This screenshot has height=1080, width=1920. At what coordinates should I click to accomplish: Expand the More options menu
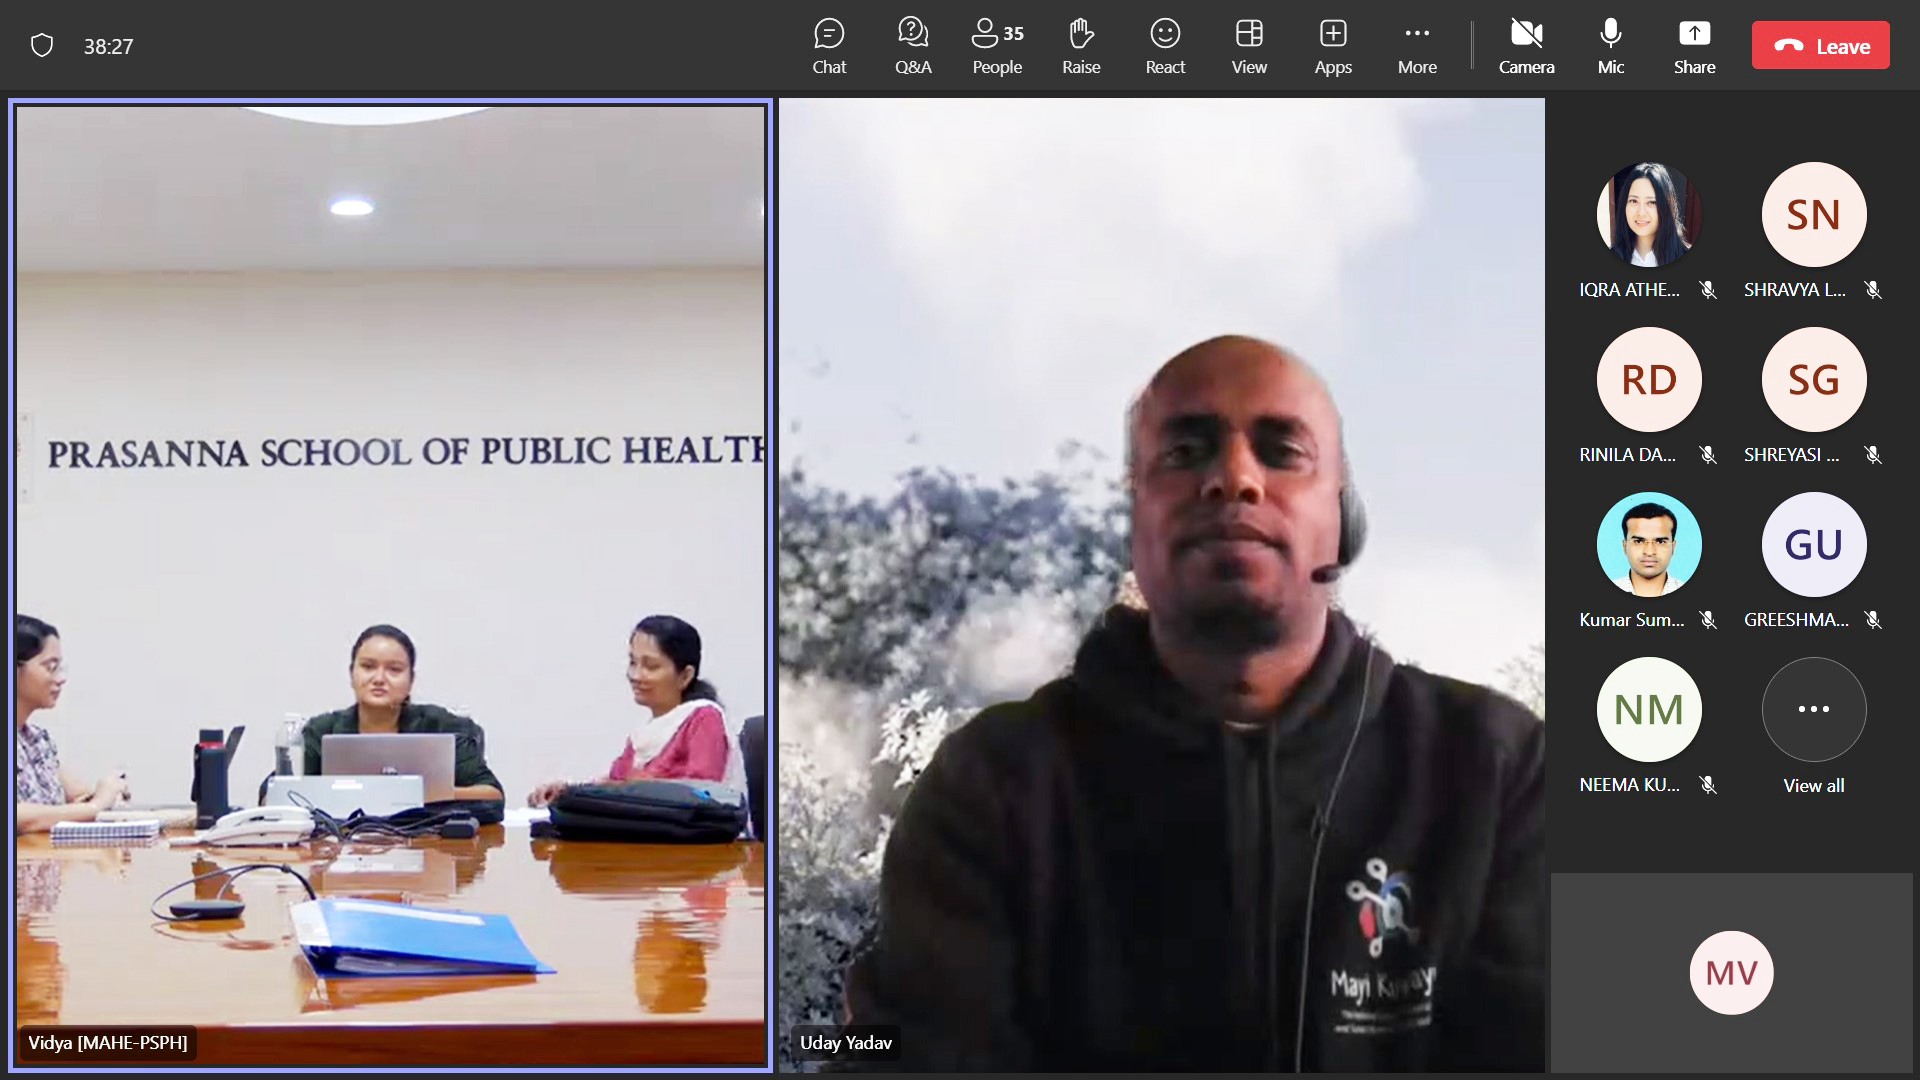point(1417,46)
